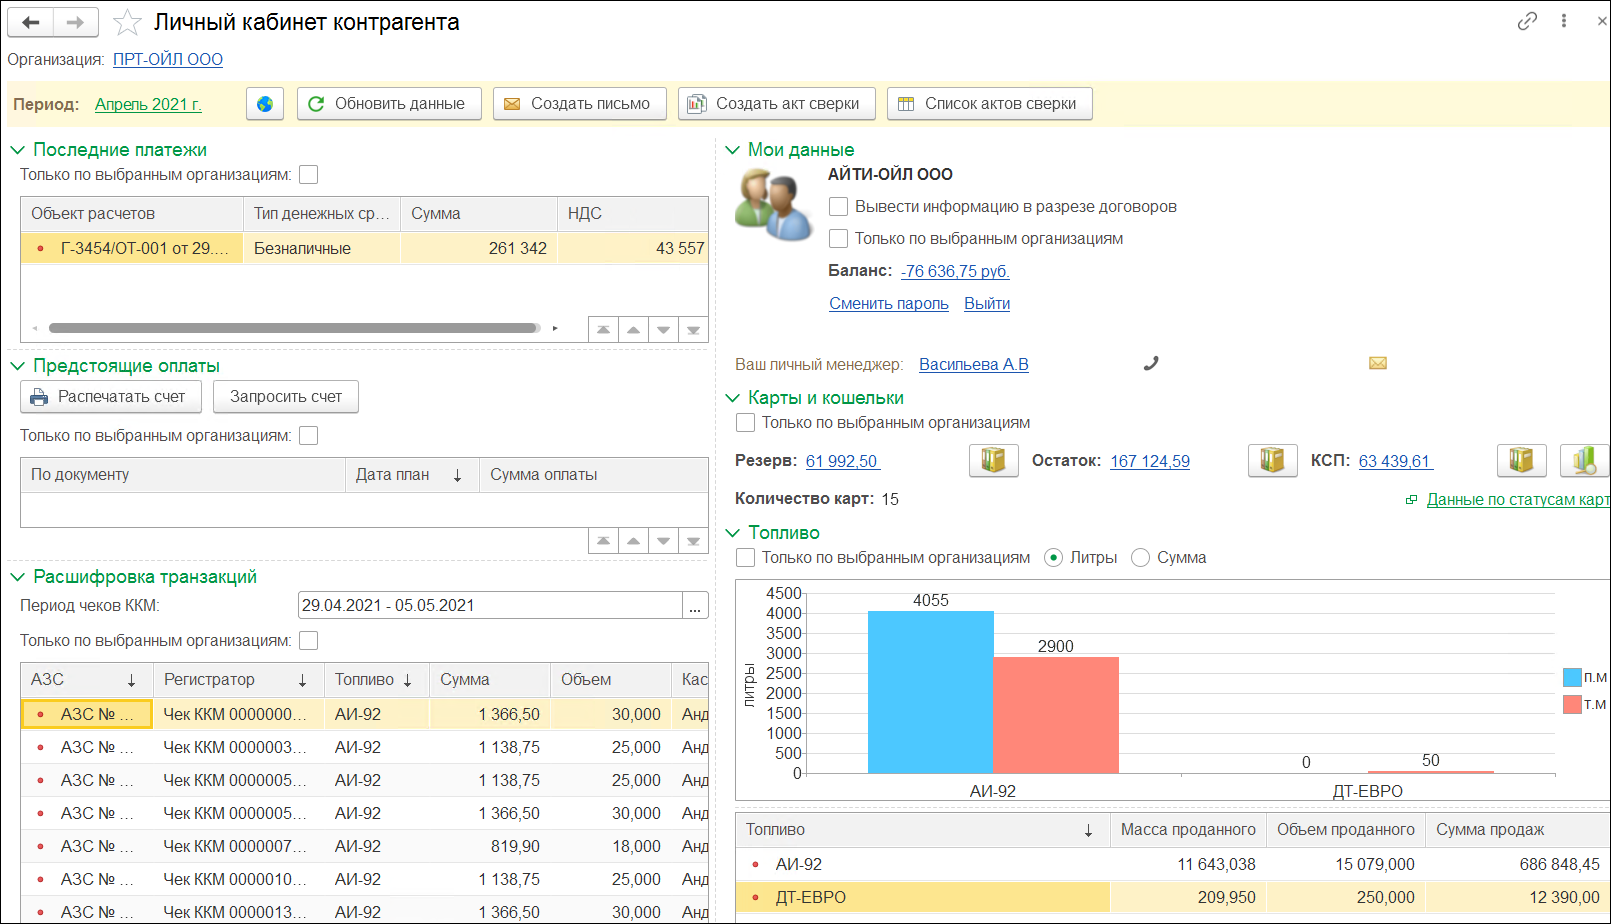Open the report icon next to Резерв
The height and width of the screenshot is (924, 1611).
pos(993,461)
